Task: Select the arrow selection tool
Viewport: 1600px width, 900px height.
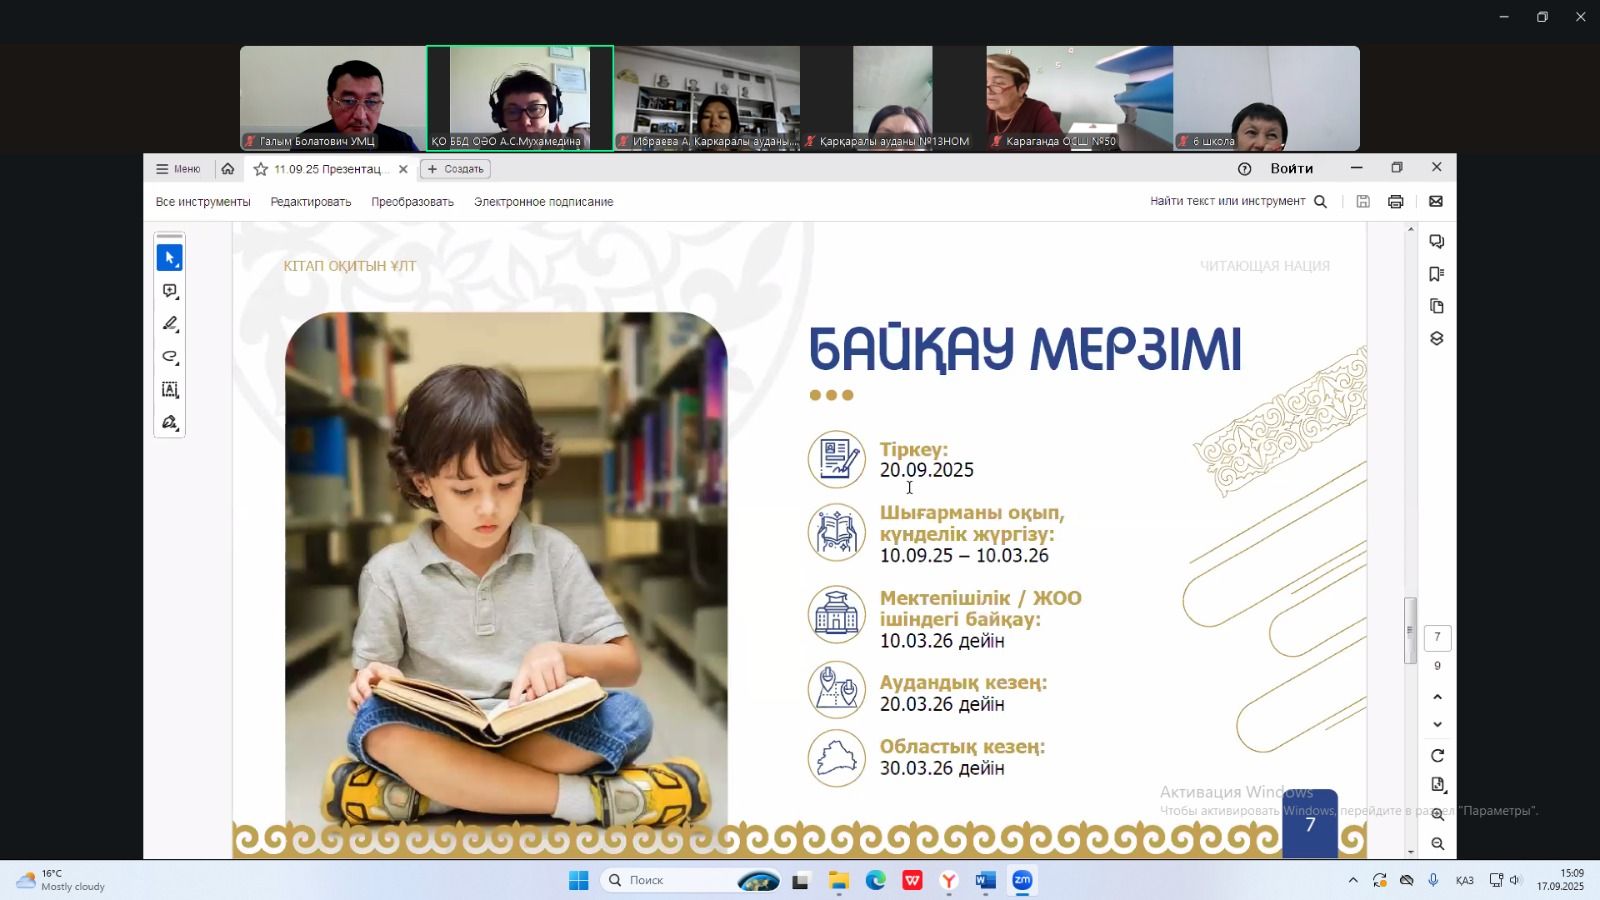Action: point(169,258)
